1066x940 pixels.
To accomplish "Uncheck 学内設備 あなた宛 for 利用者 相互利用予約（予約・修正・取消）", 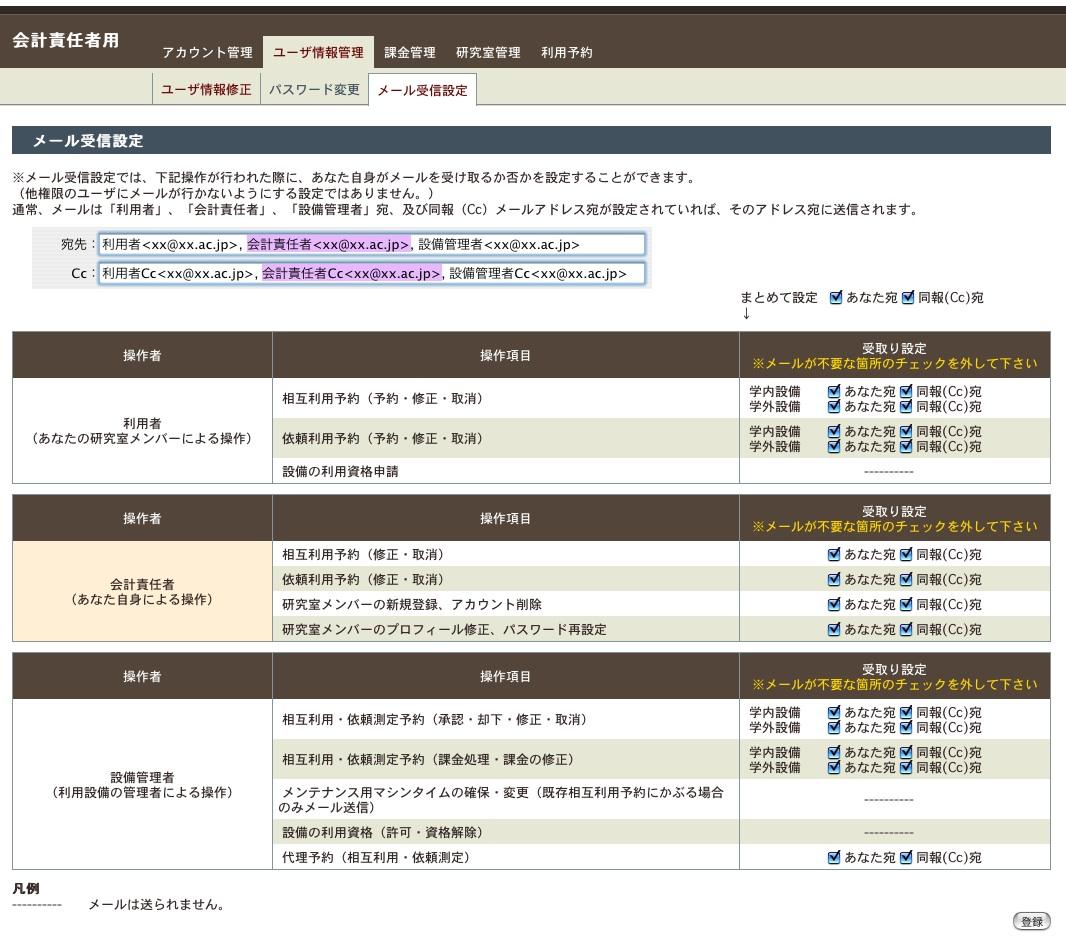I will (834, 391).
